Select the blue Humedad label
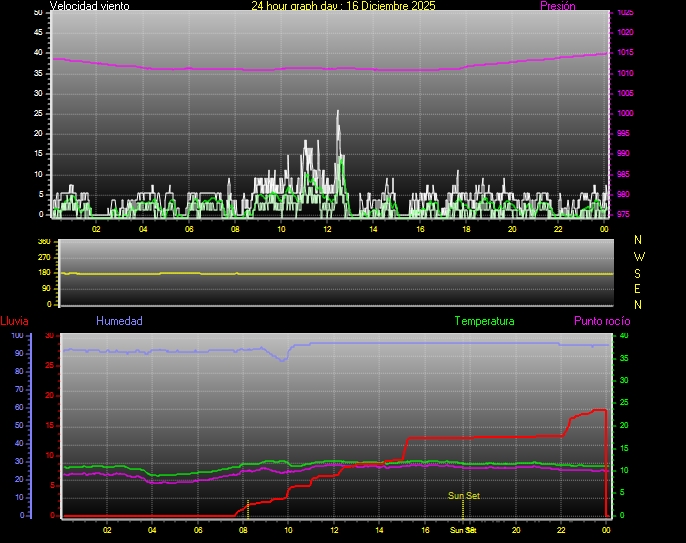Screen dimensions: 686x543 tap(119, 321)
